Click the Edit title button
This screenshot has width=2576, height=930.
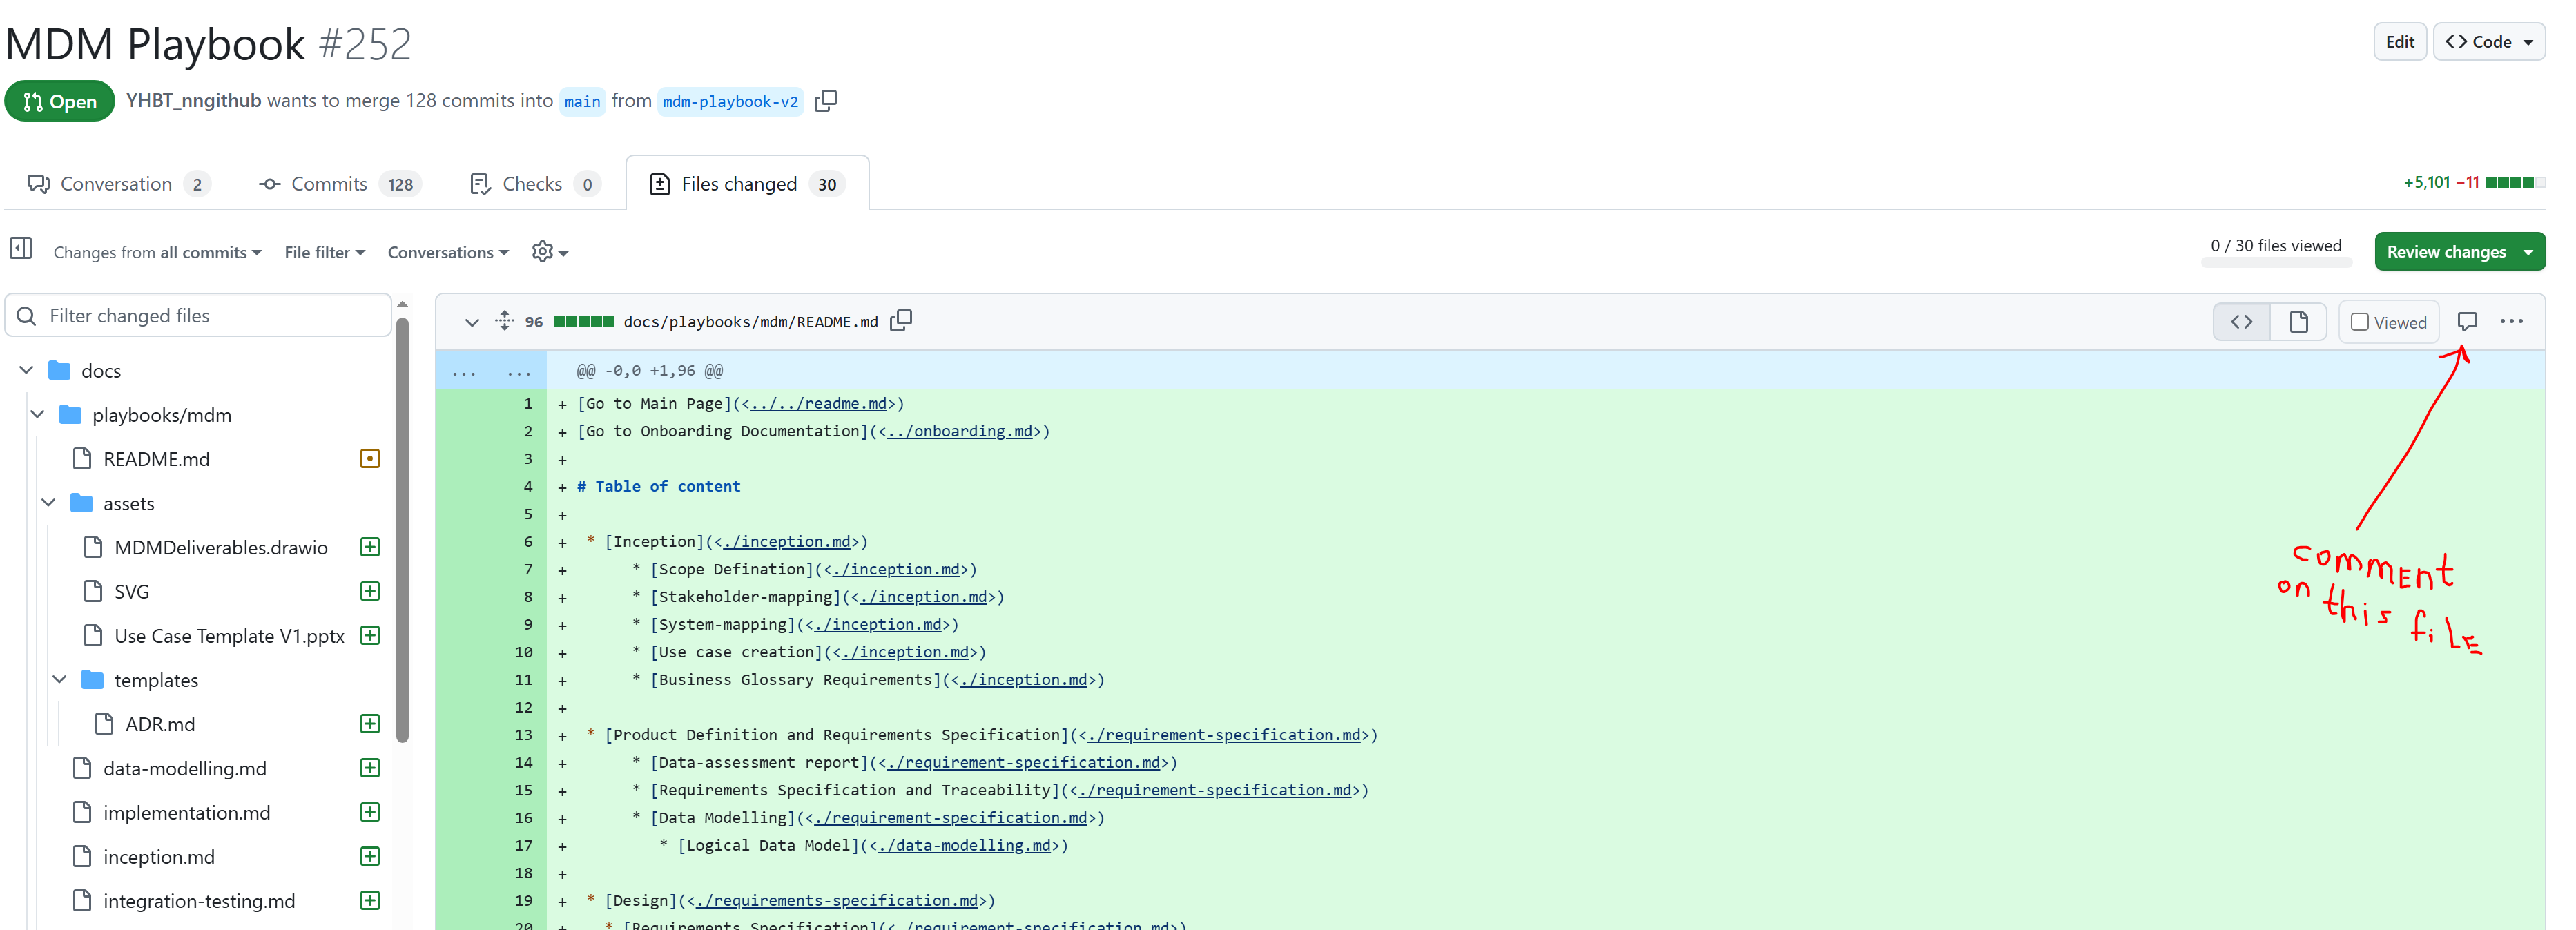point(2399,42)
